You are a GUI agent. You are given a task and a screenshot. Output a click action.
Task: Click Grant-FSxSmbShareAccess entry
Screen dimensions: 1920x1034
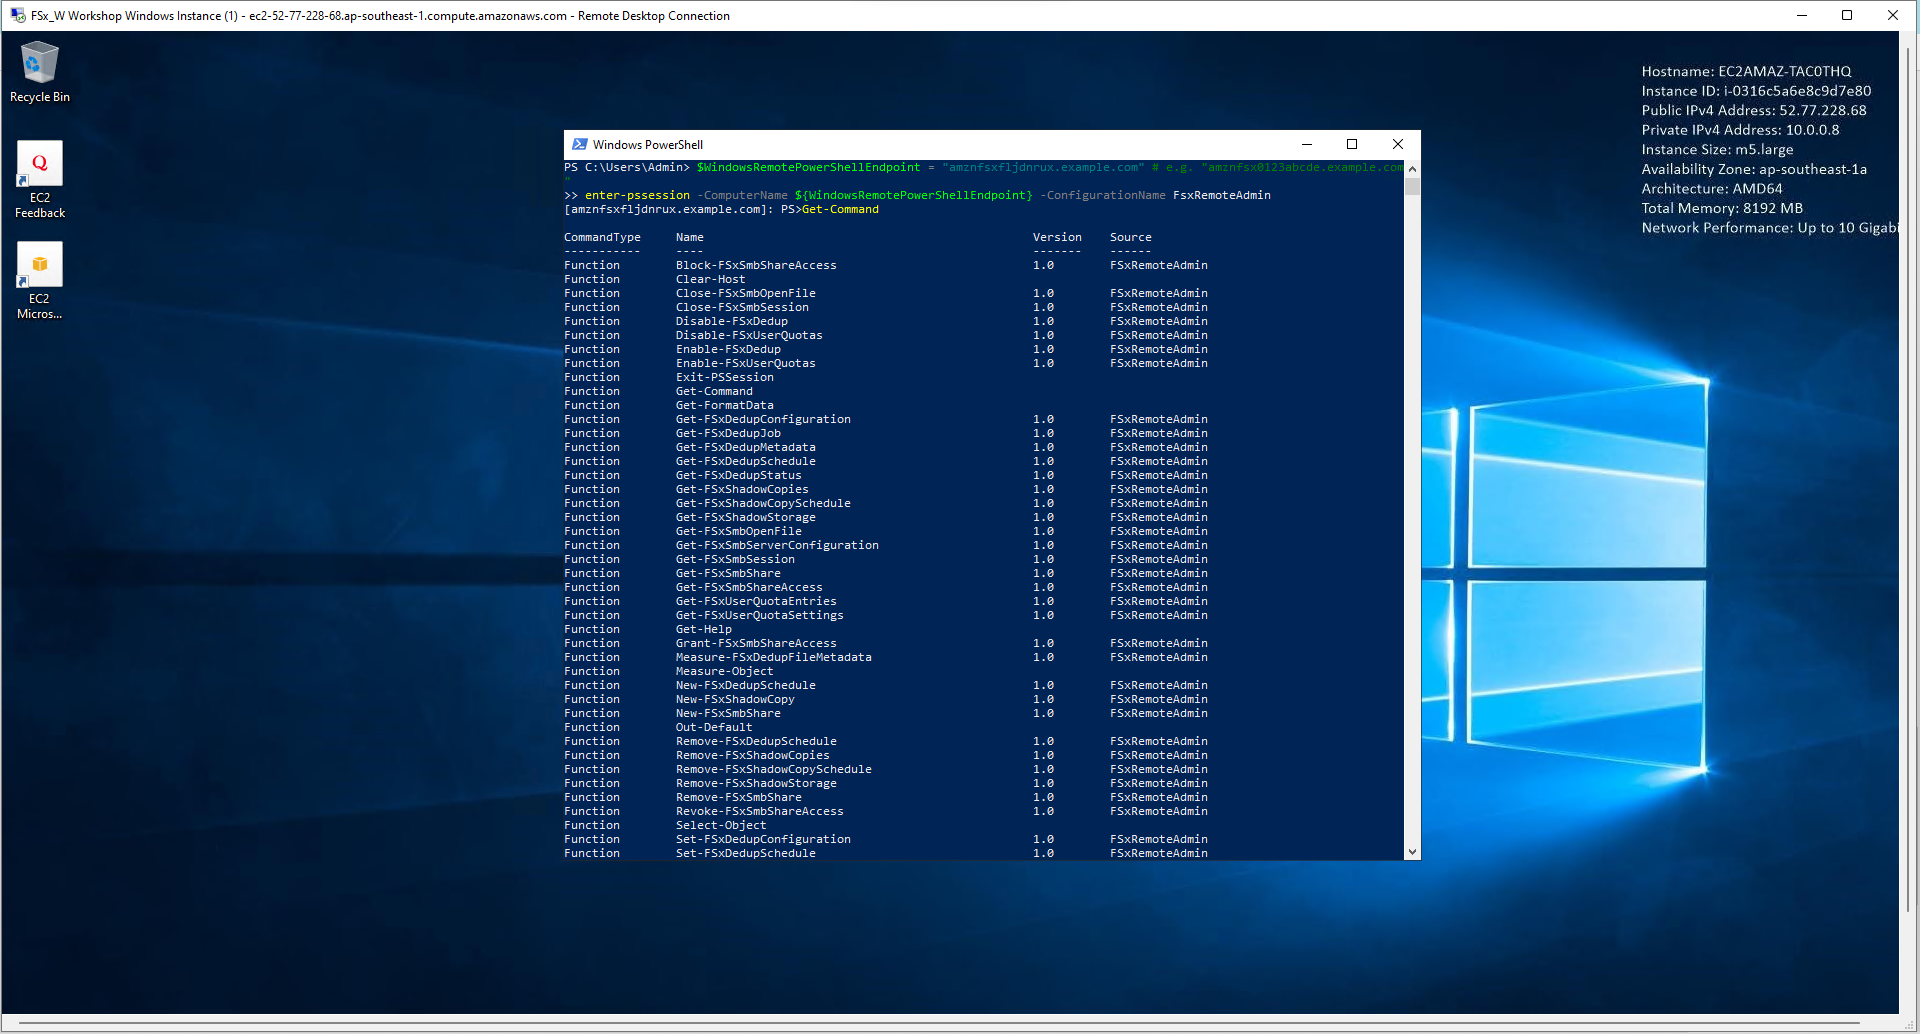756,643
